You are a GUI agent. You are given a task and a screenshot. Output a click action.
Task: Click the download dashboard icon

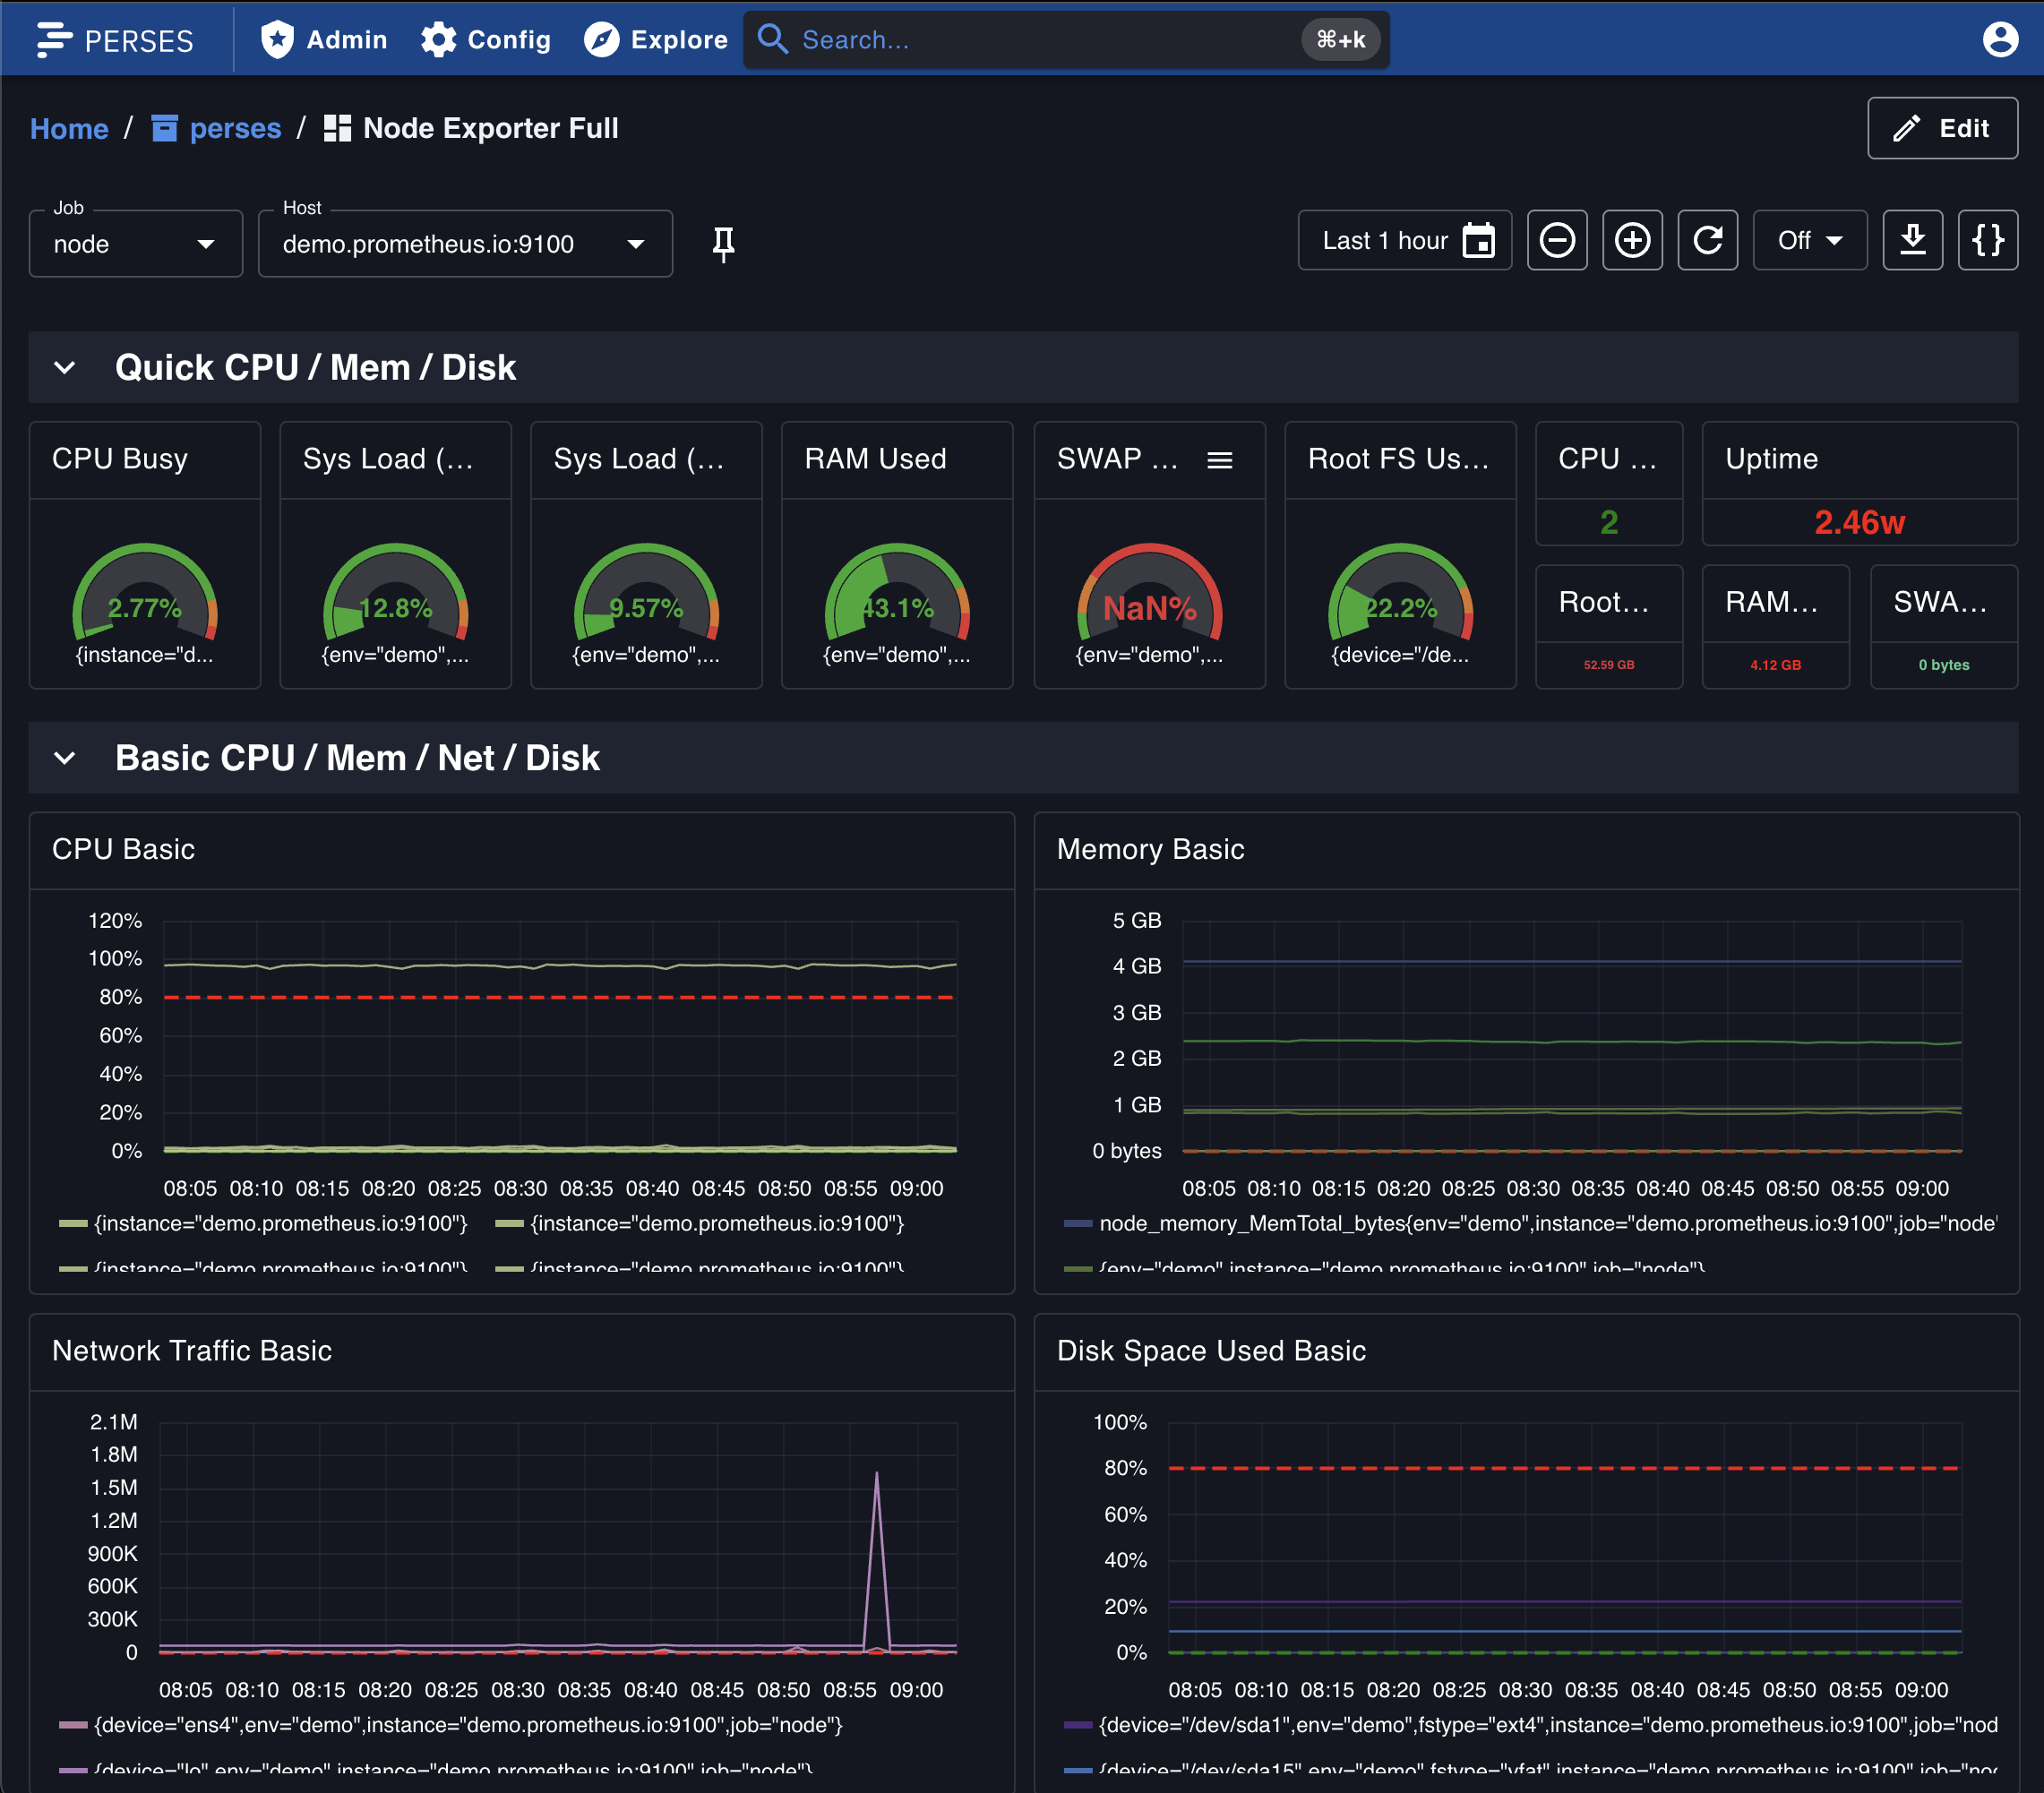coord(1911,240)
